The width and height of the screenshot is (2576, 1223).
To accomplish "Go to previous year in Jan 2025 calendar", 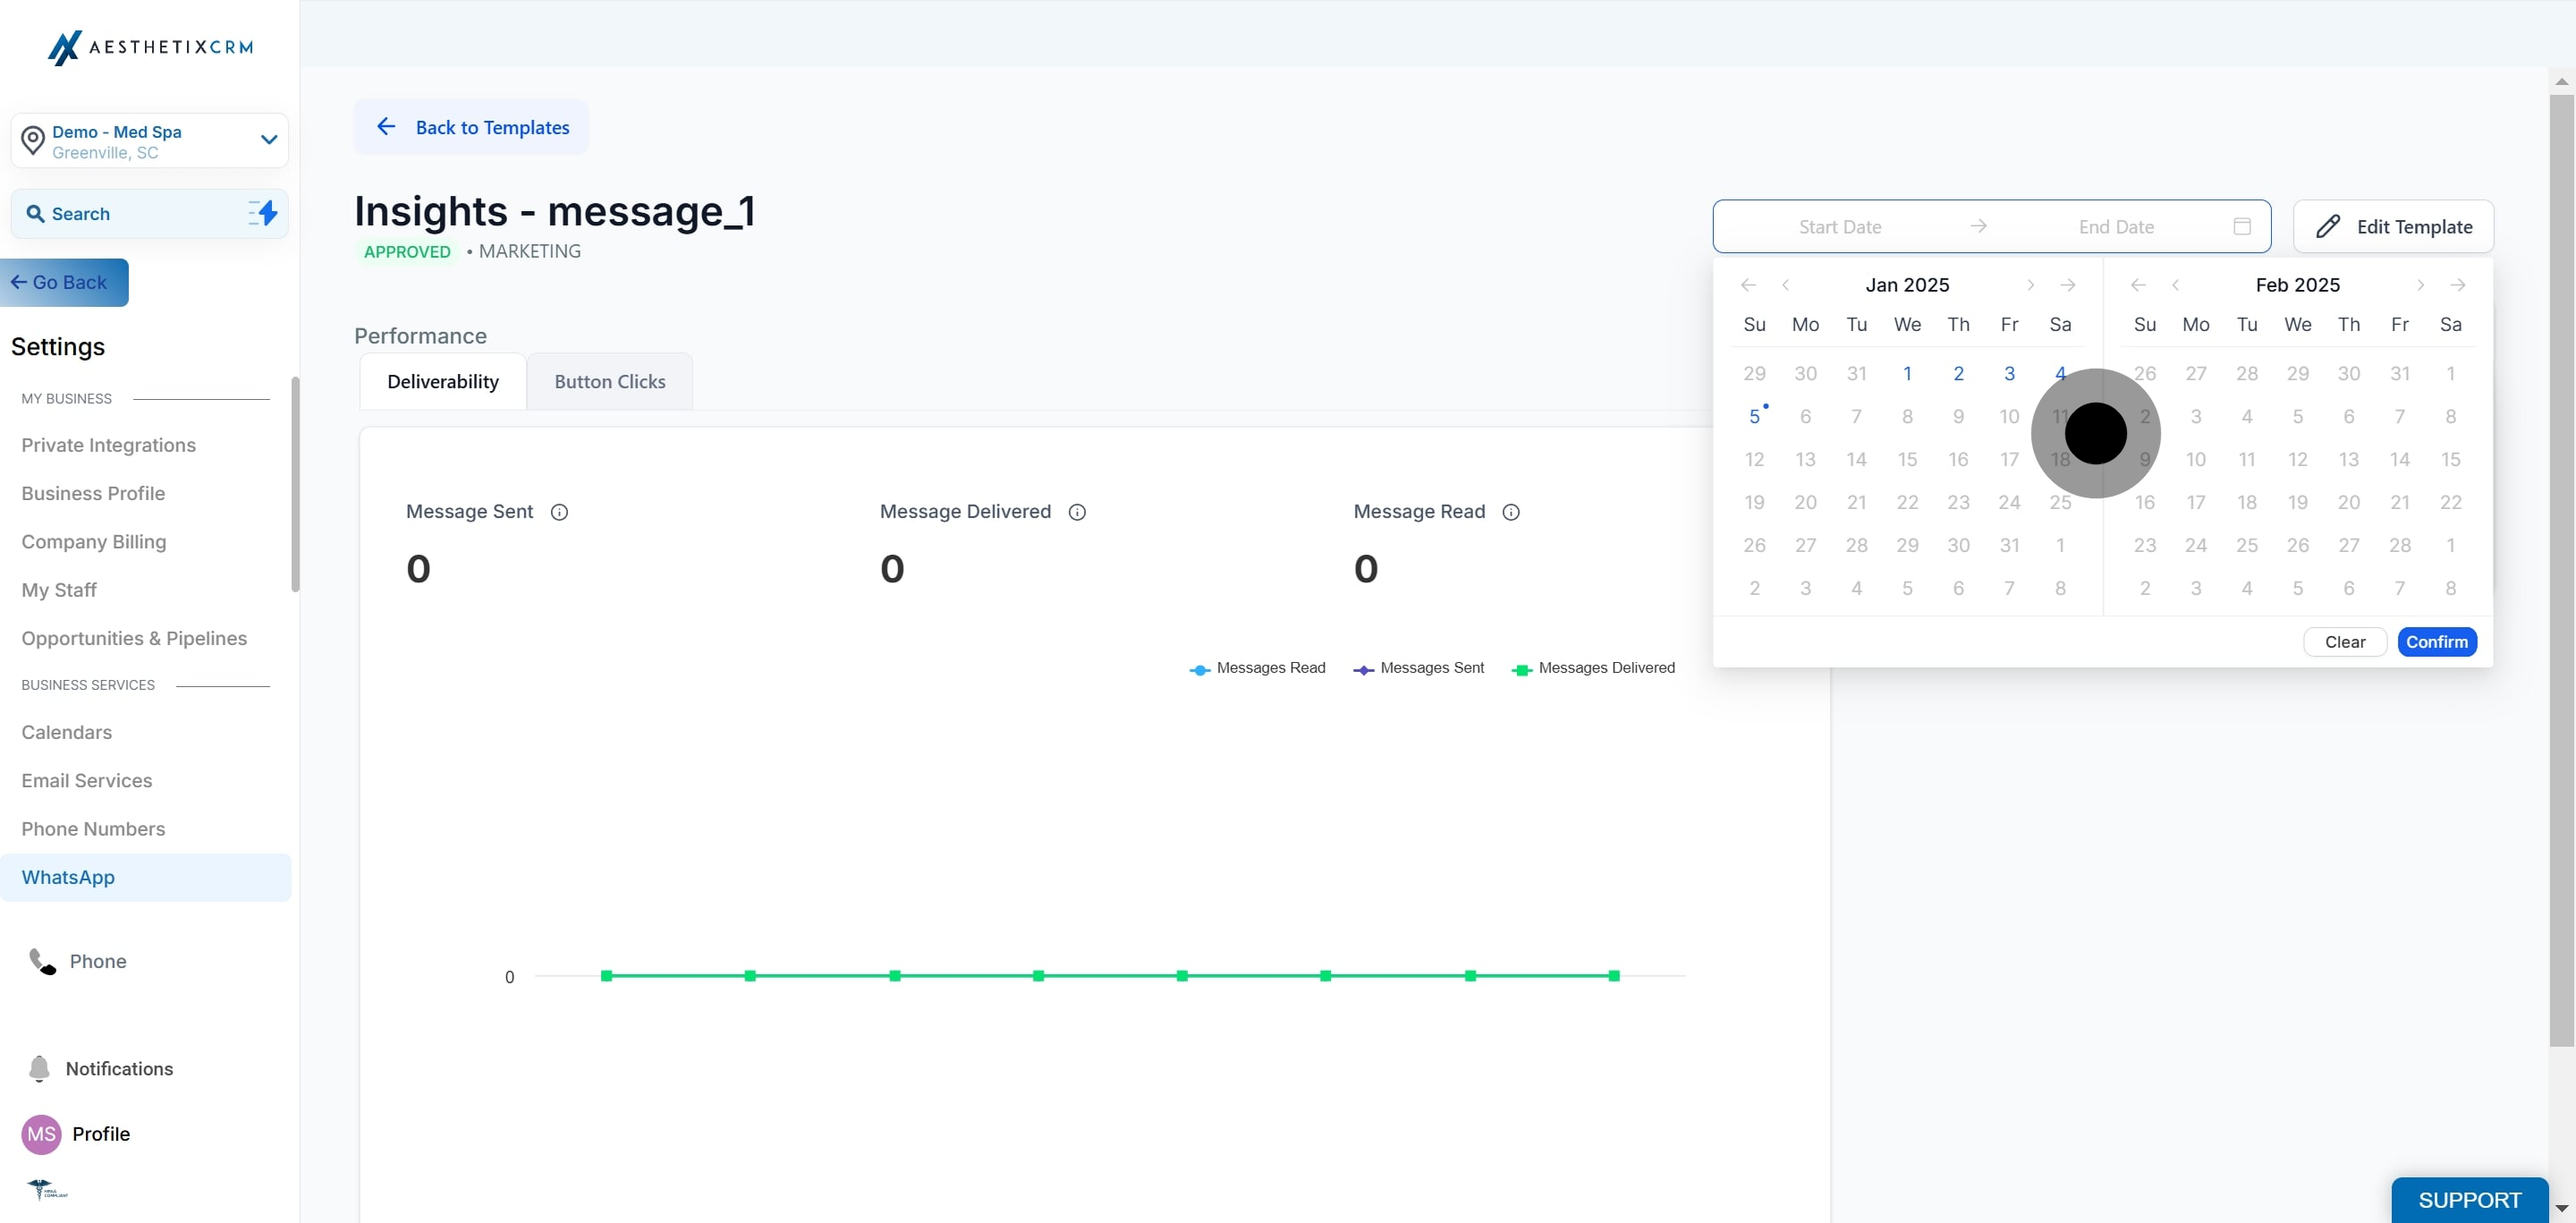I will (x=1748, y=285).
